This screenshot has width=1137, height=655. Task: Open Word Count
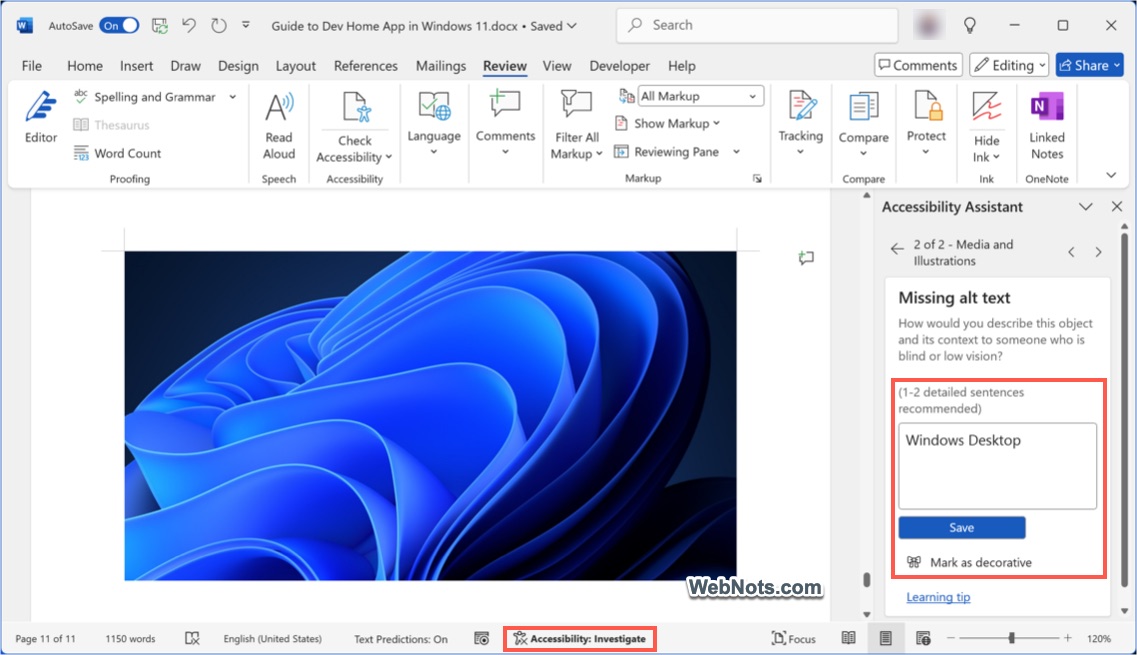117,153
